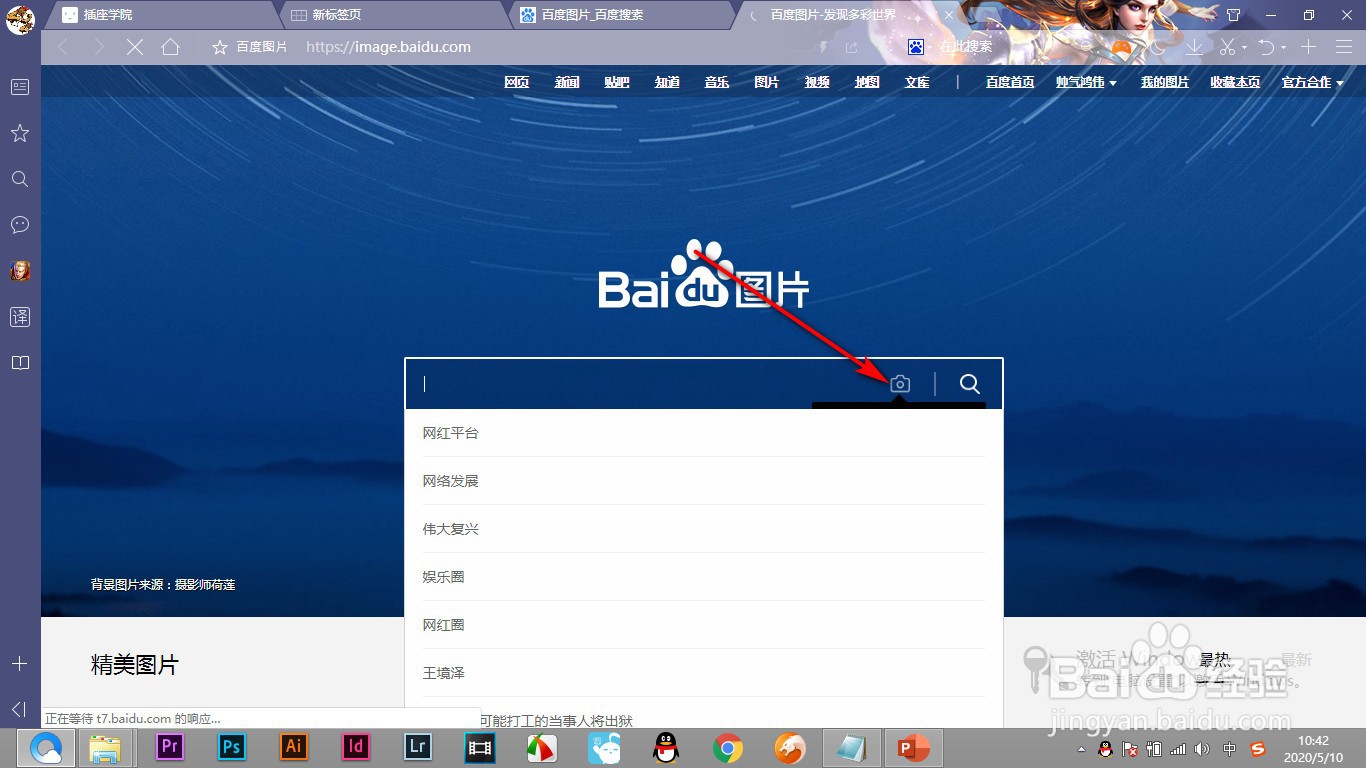Go to 百度首页 link
The height and width of the screenshot is (768, 1366).
coord(1010,82)
